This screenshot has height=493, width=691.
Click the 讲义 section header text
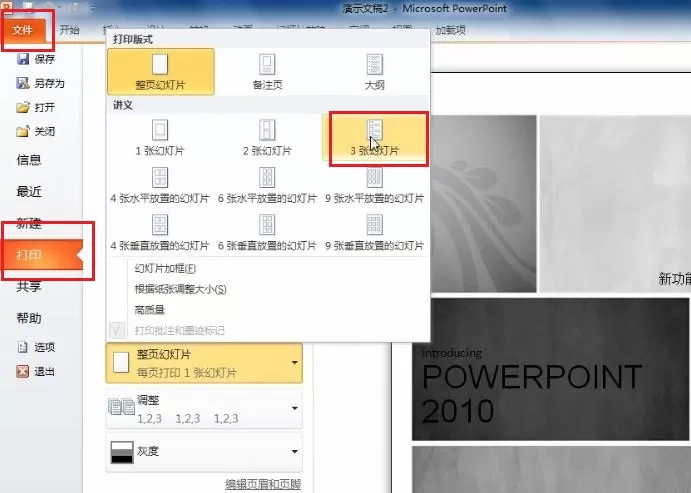[x=123, y=105]
